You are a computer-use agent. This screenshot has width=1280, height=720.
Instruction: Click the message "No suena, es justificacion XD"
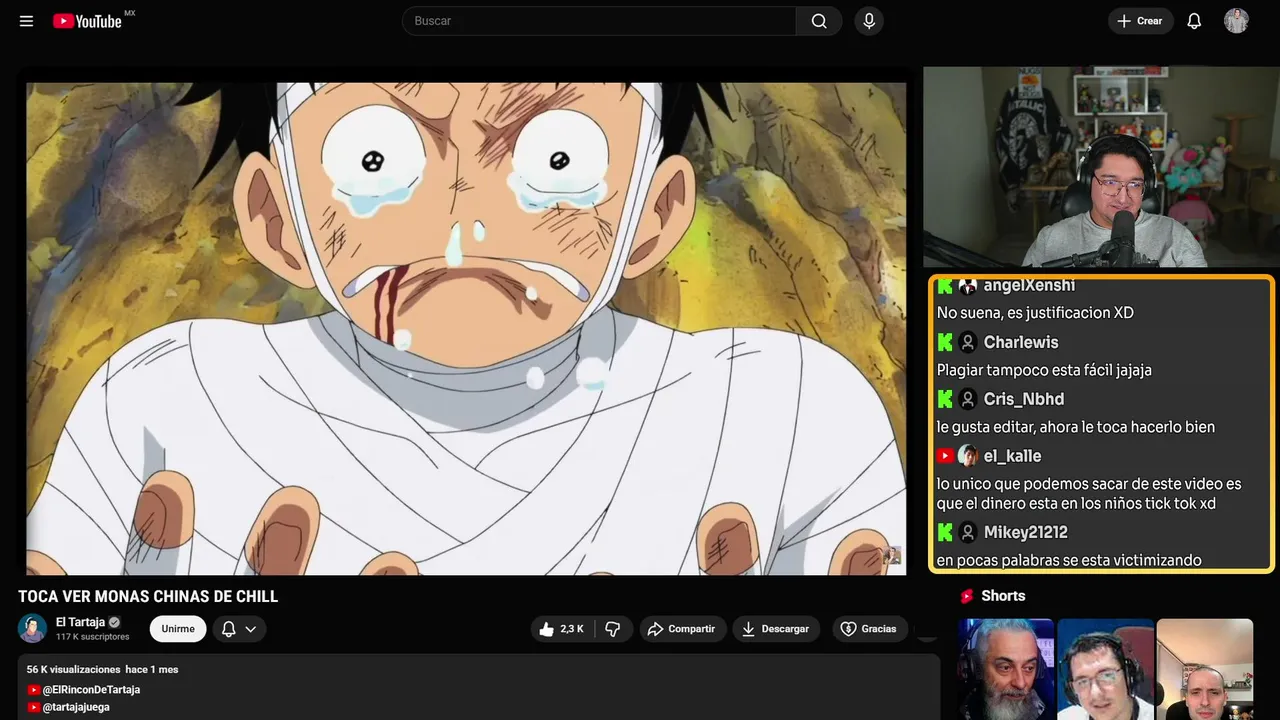[x=1035, y=313]
